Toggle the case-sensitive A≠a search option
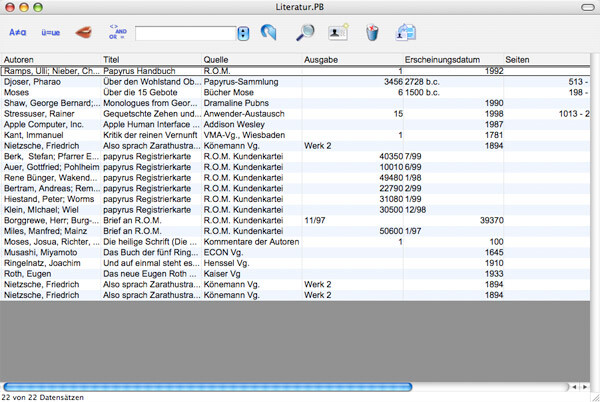The height and width of the screenshot is (402, 600). (x=18, y=33)
